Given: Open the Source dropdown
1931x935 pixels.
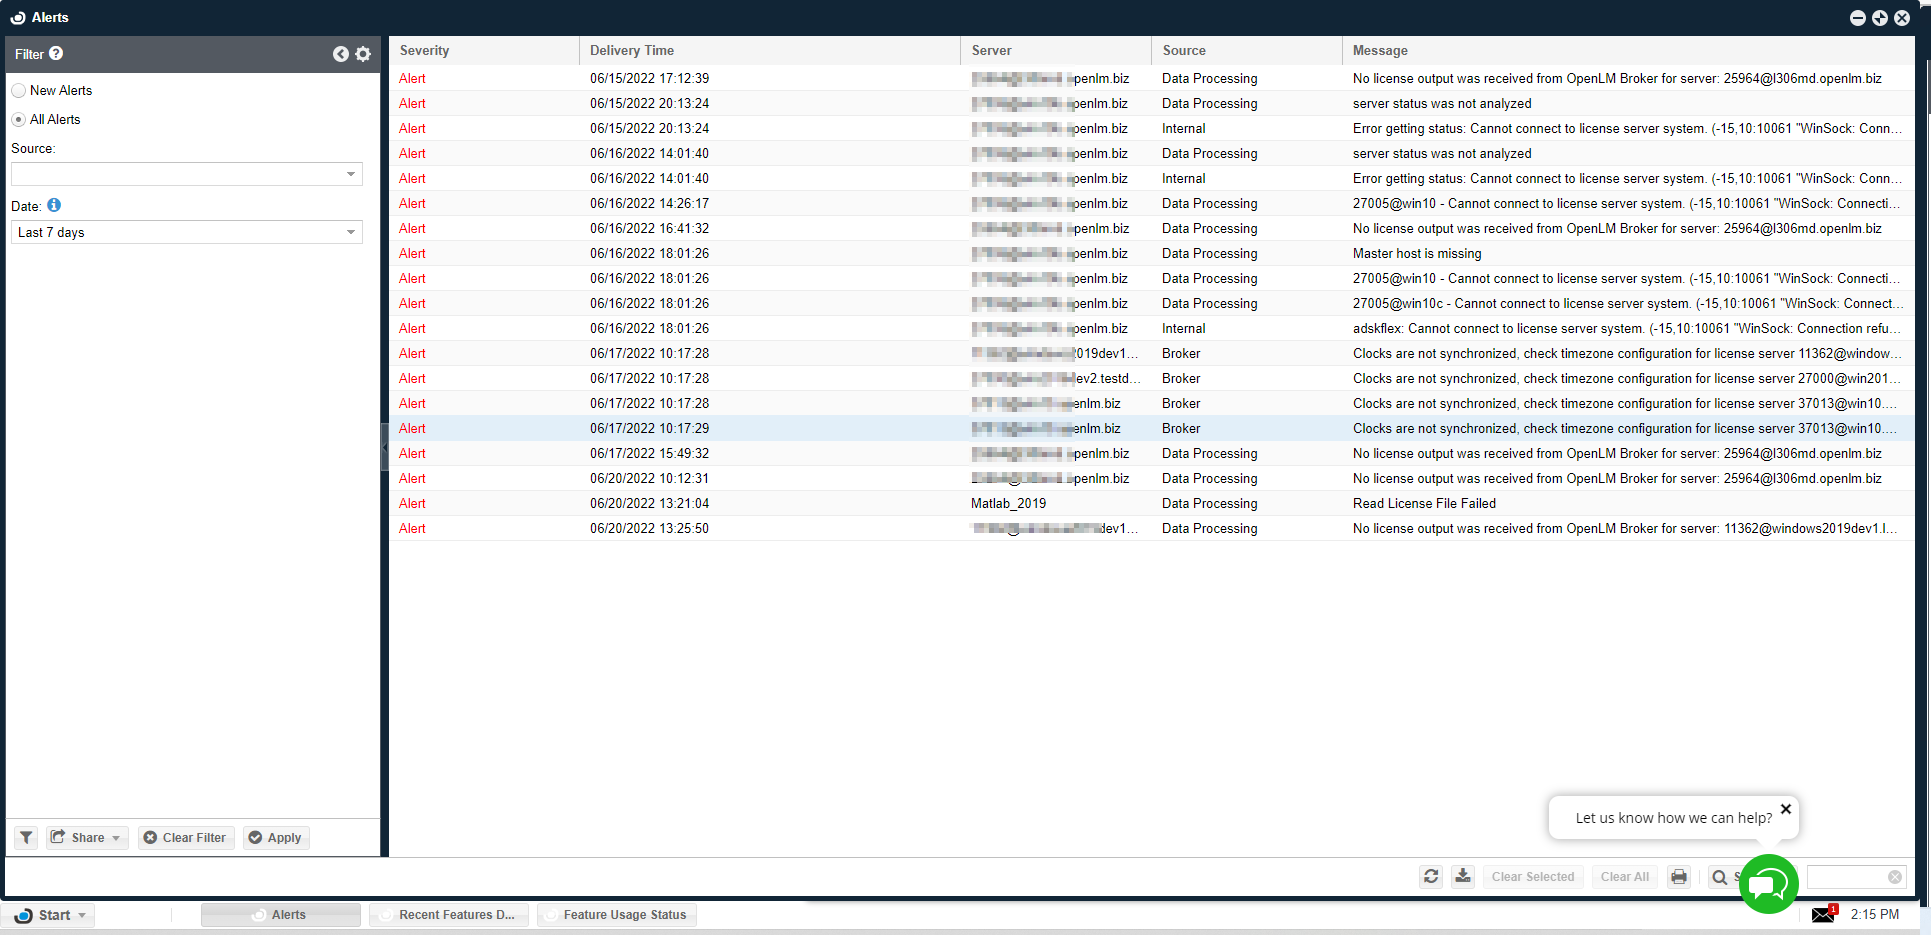Looking at the screenshot, I should 186,174.
